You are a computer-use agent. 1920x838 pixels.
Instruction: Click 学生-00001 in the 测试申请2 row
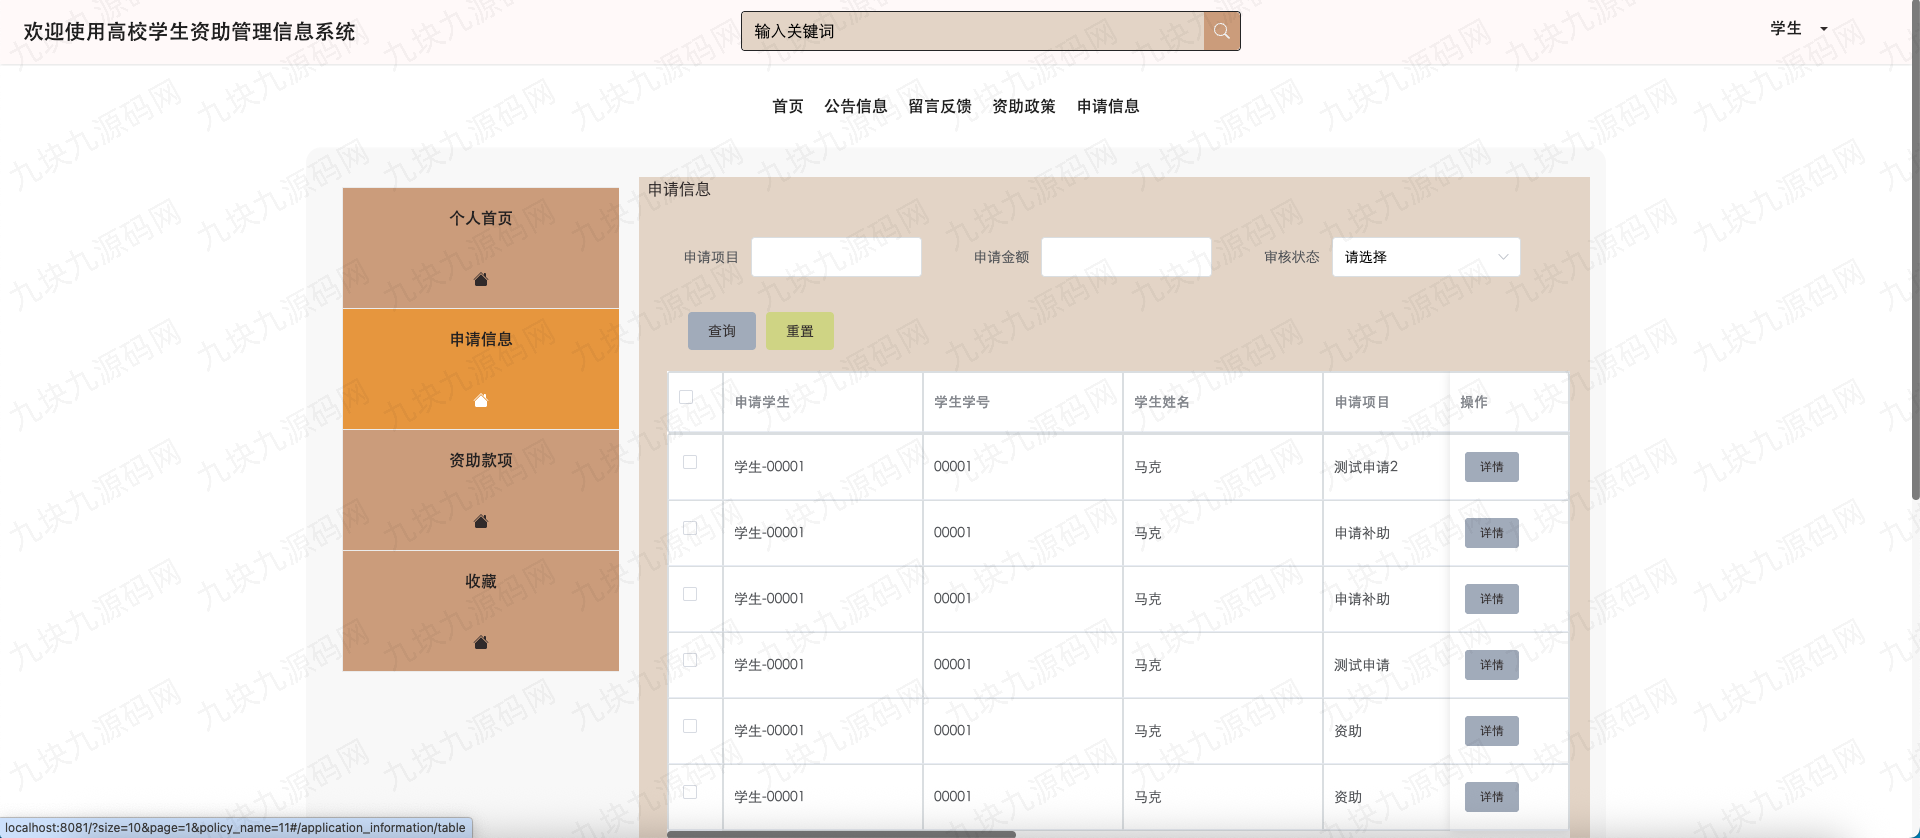(x=769, y=467)
